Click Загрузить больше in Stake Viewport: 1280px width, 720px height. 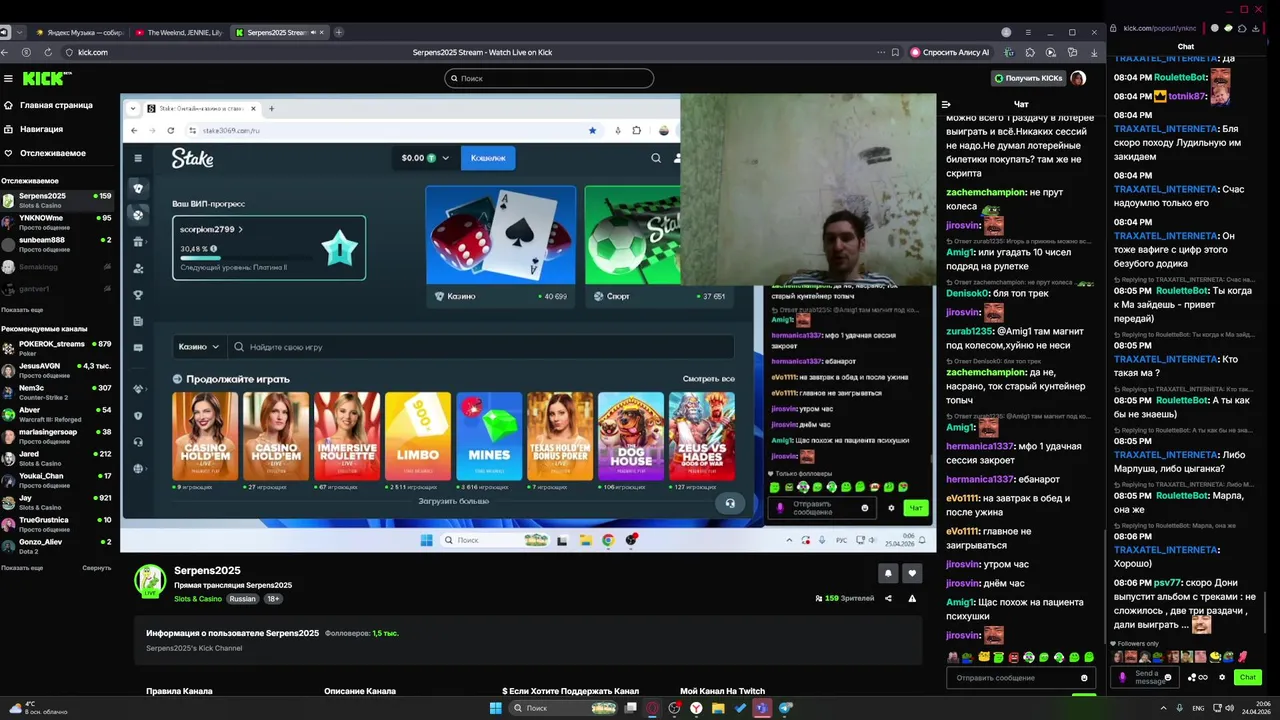(453, 501)
